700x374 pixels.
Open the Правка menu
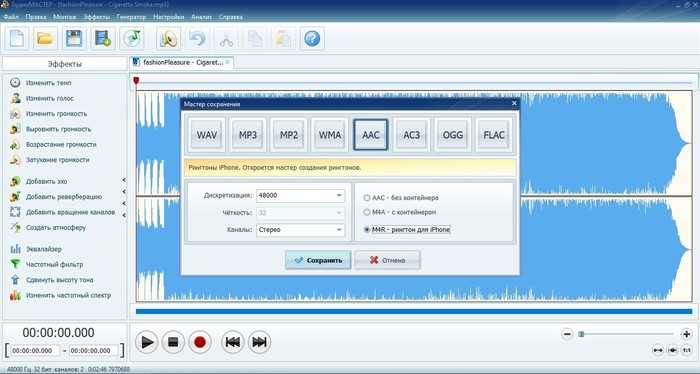(36, 17)
